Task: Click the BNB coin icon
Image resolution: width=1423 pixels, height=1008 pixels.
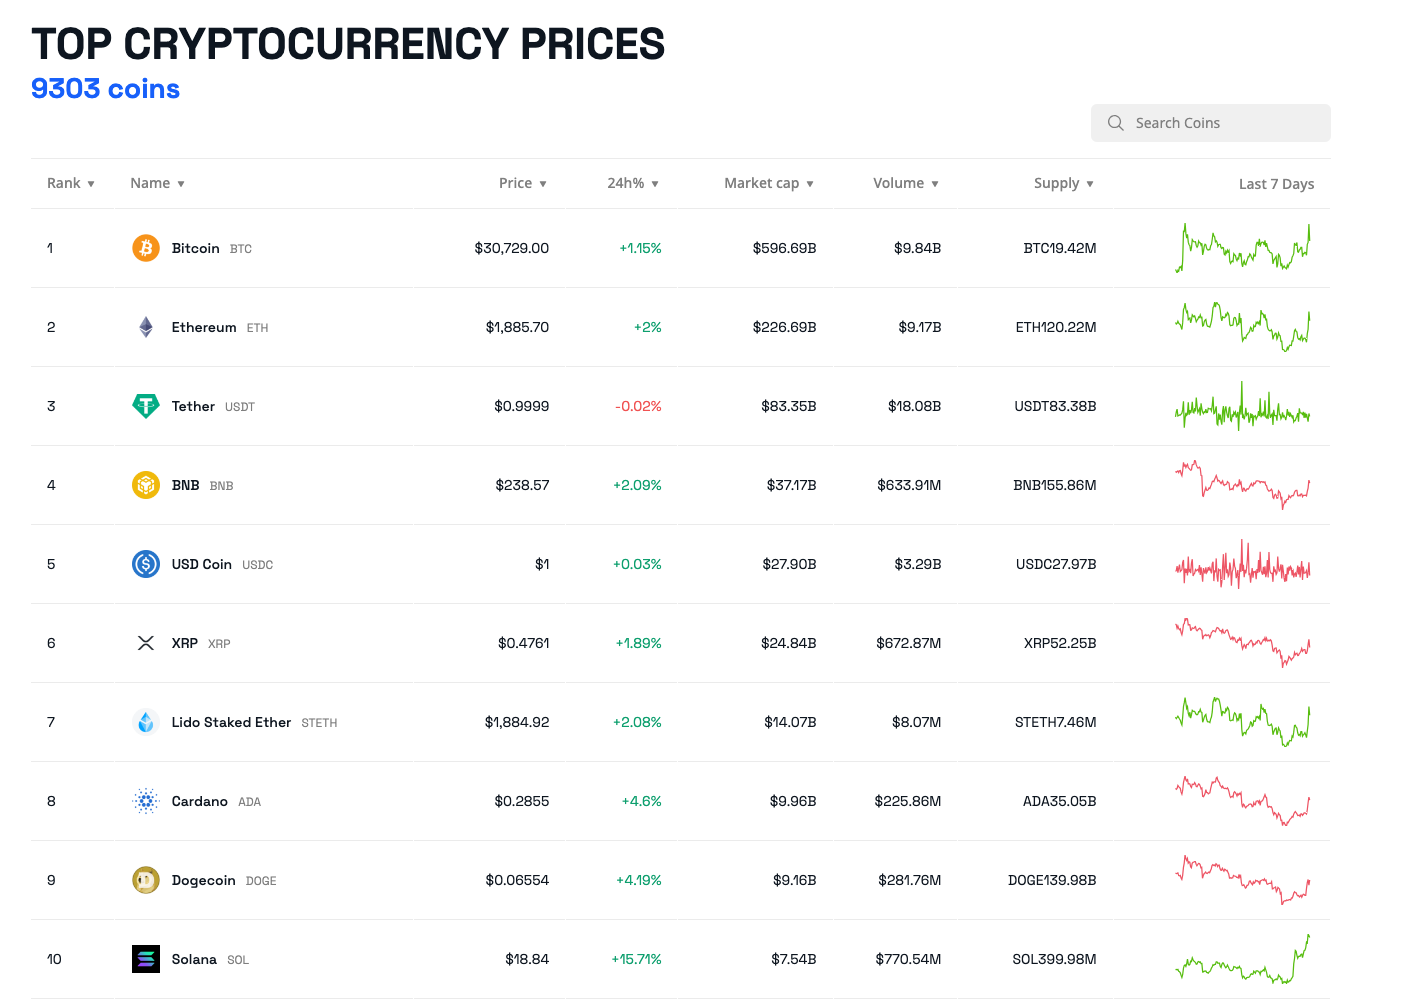Action: 146,485
